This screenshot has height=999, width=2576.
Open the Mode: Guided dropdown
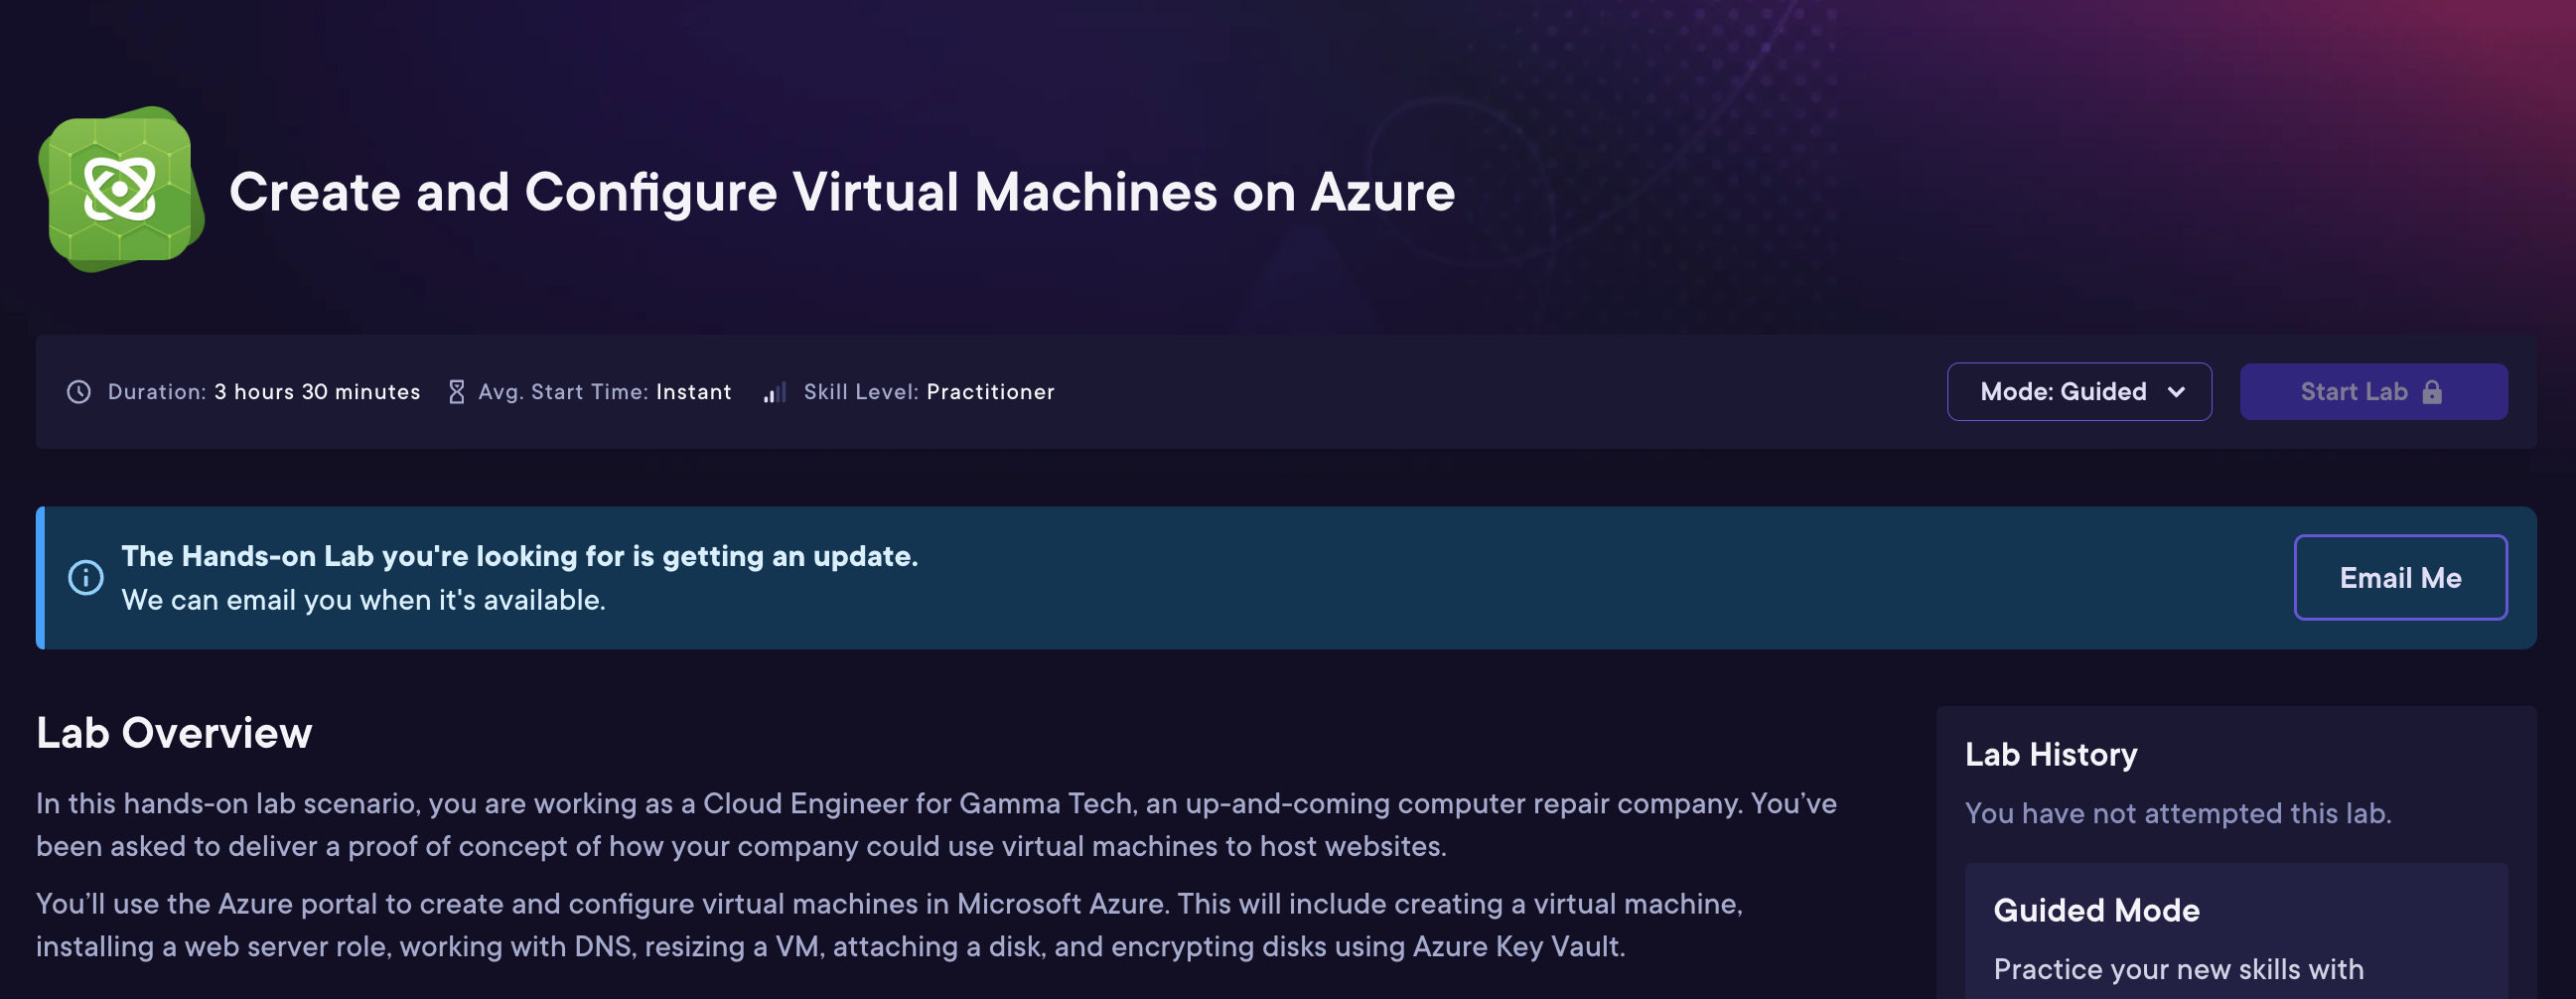2079,392
